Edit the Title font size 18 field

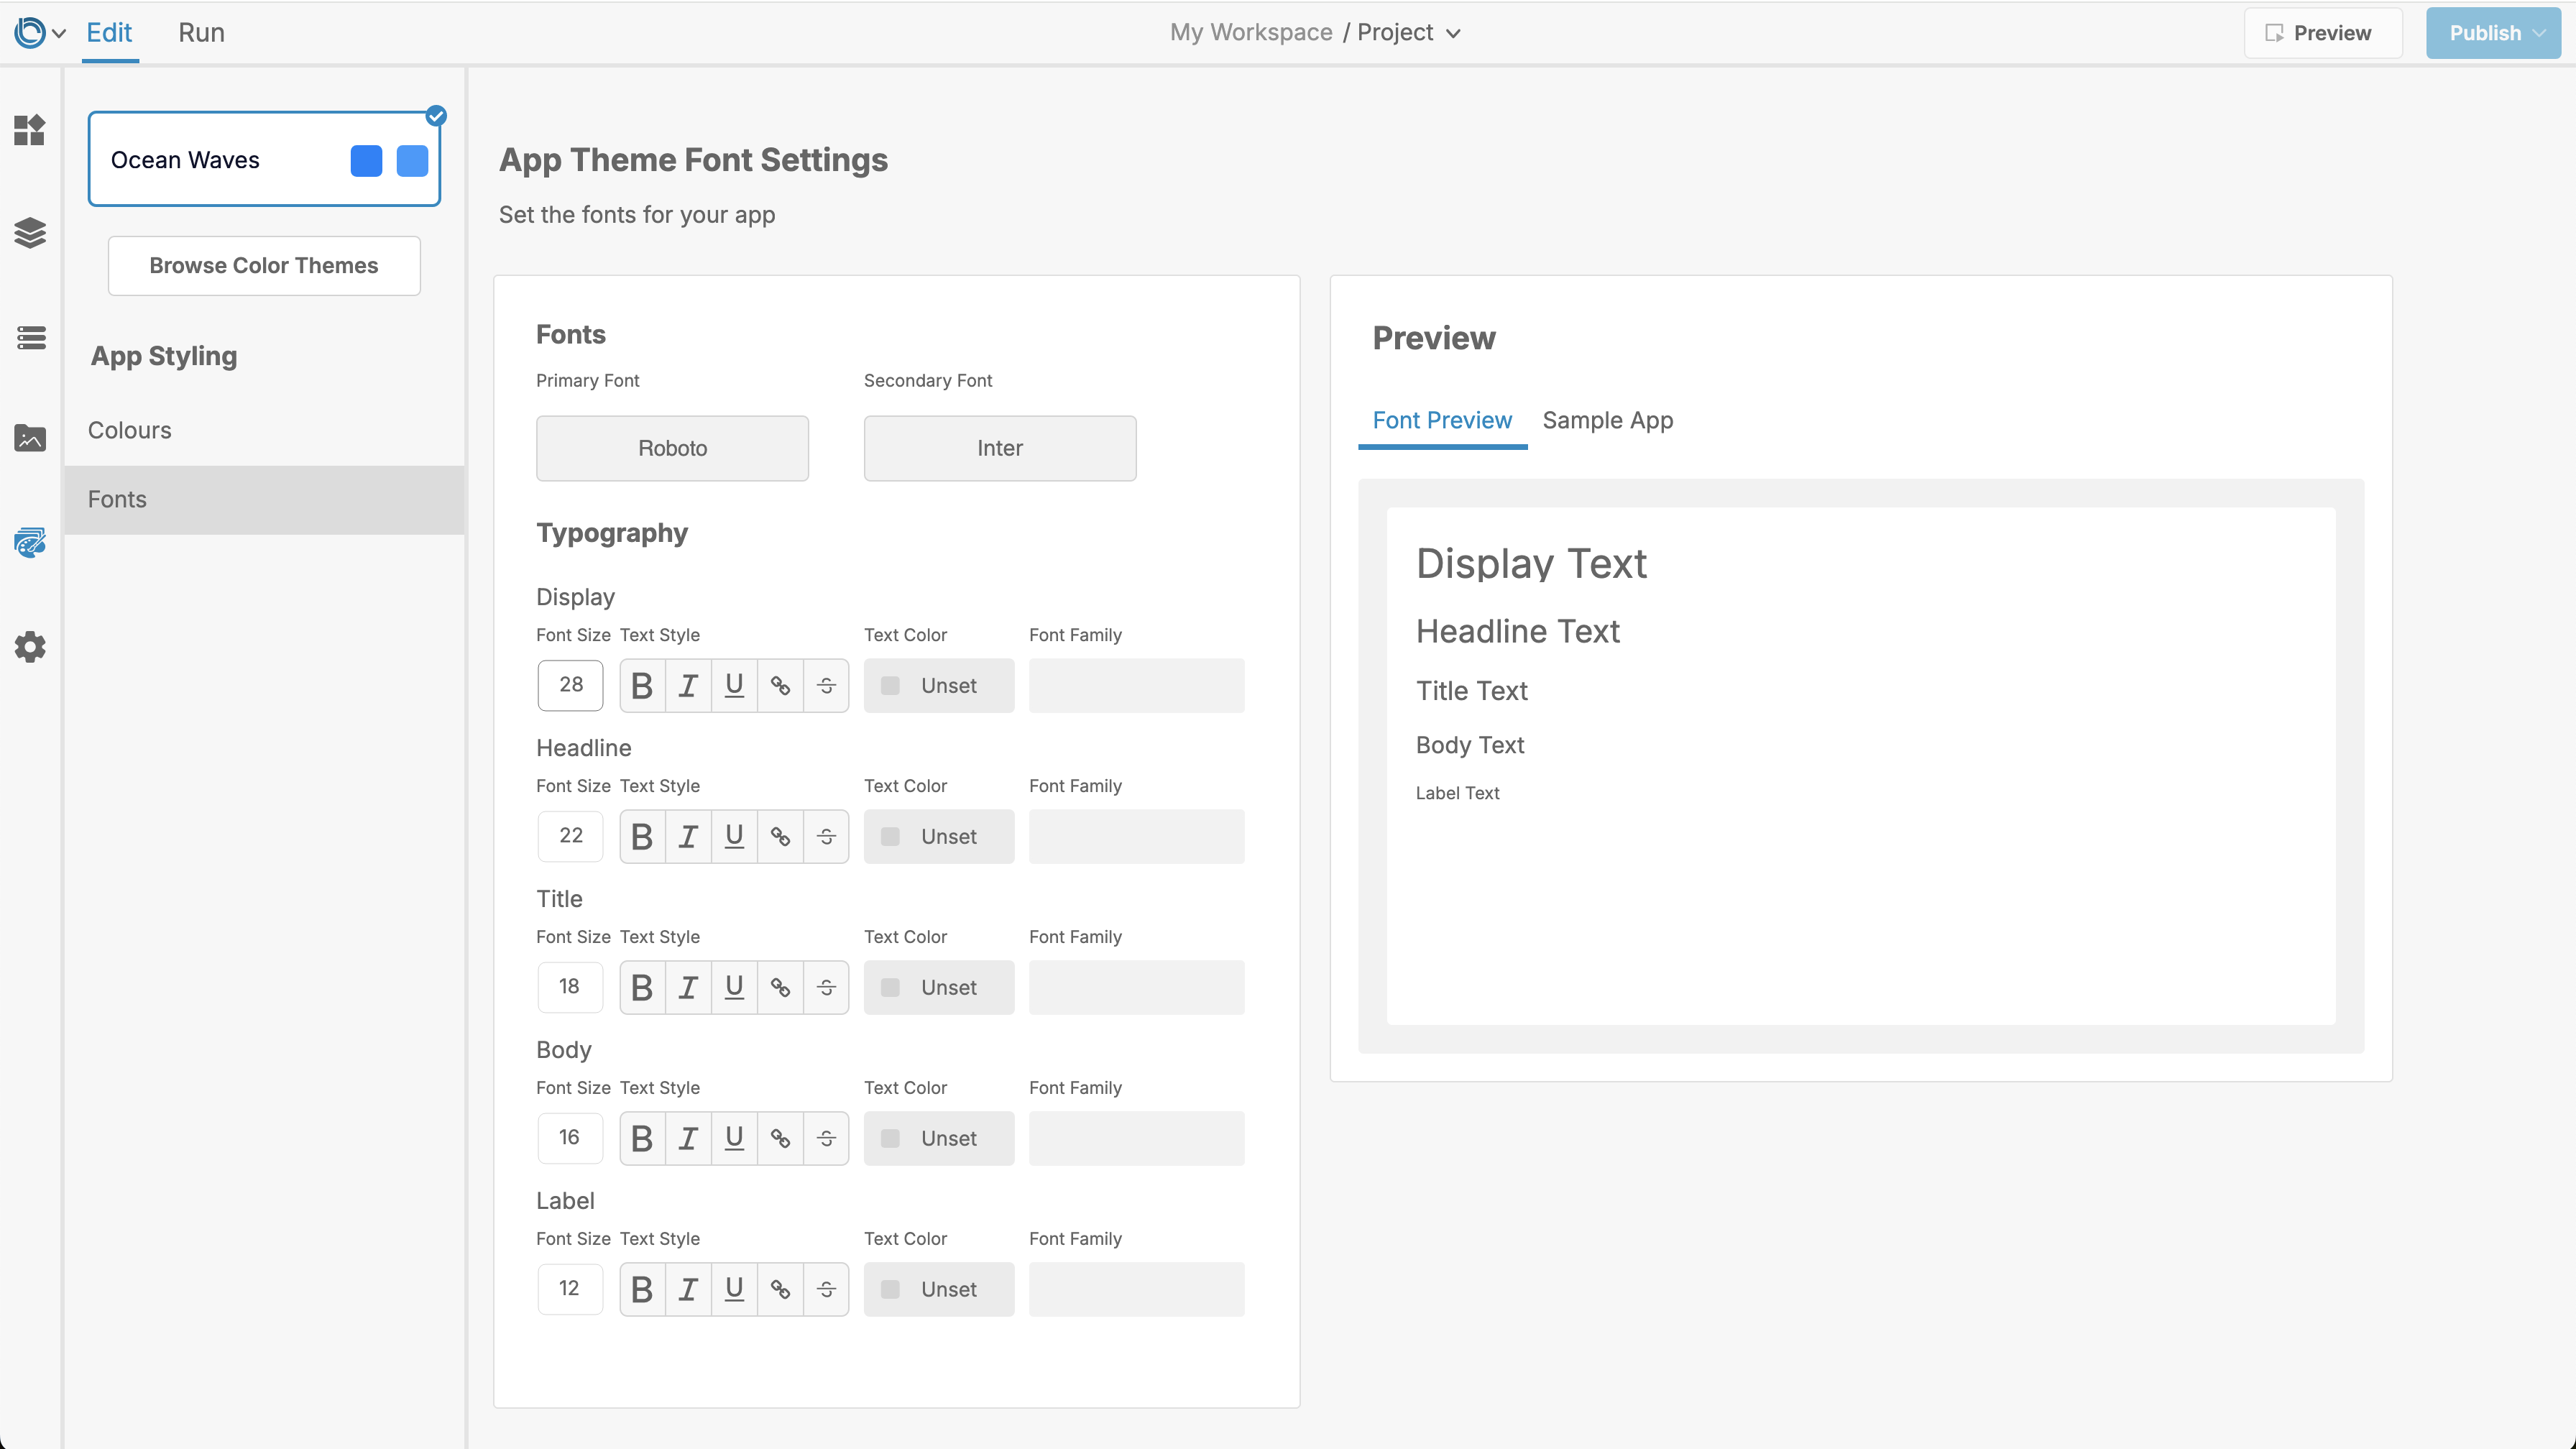point(570,988)
